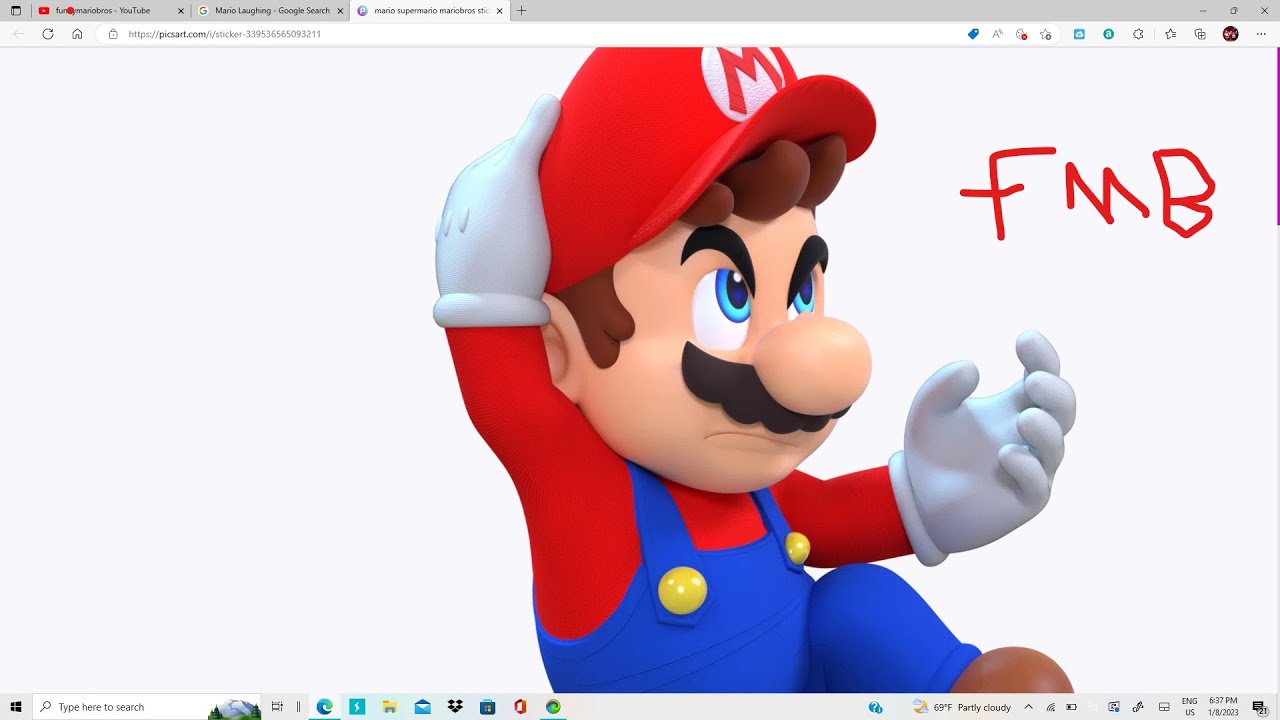Open the green circle 'a' extension
Image resolution: width=1280 pixels, height=720 pixels.
[1108, 34]
